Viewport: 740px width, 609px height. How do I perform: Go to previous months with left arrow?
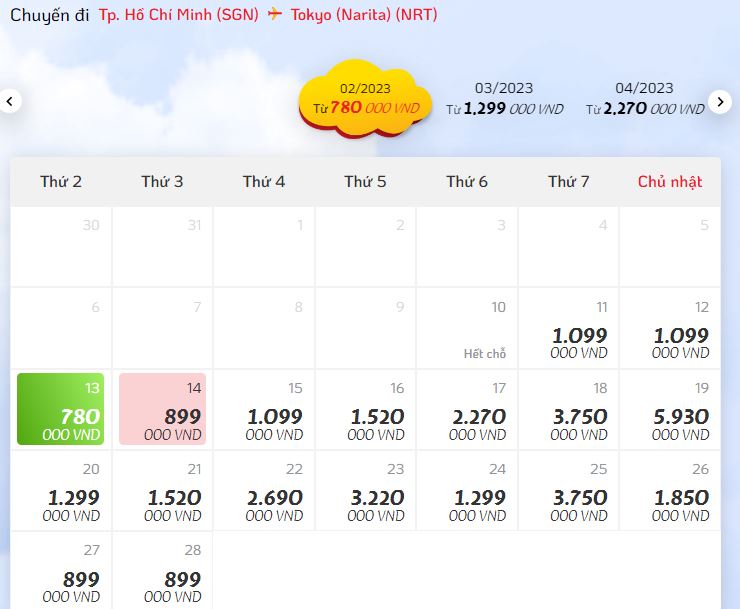tap(9, 101)
